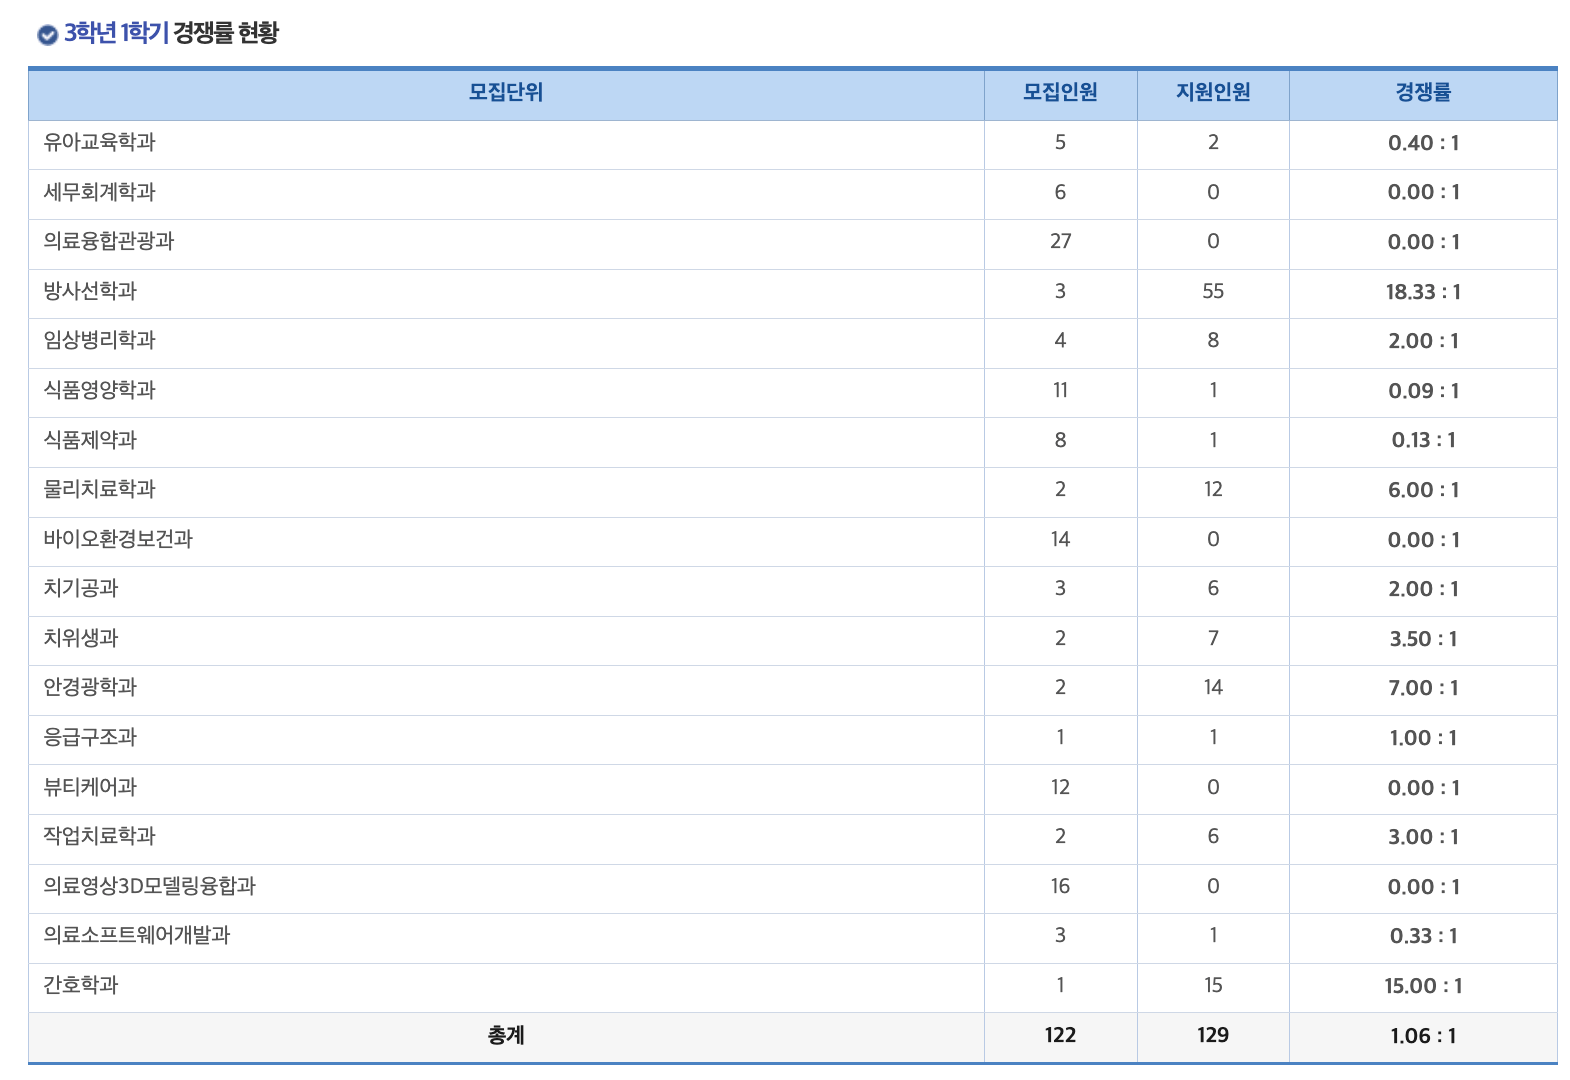Click applicant count 12 for 물리치료학과
The height and width of the screenshot is (1080, 1570).
click(x=1213, y=489)
